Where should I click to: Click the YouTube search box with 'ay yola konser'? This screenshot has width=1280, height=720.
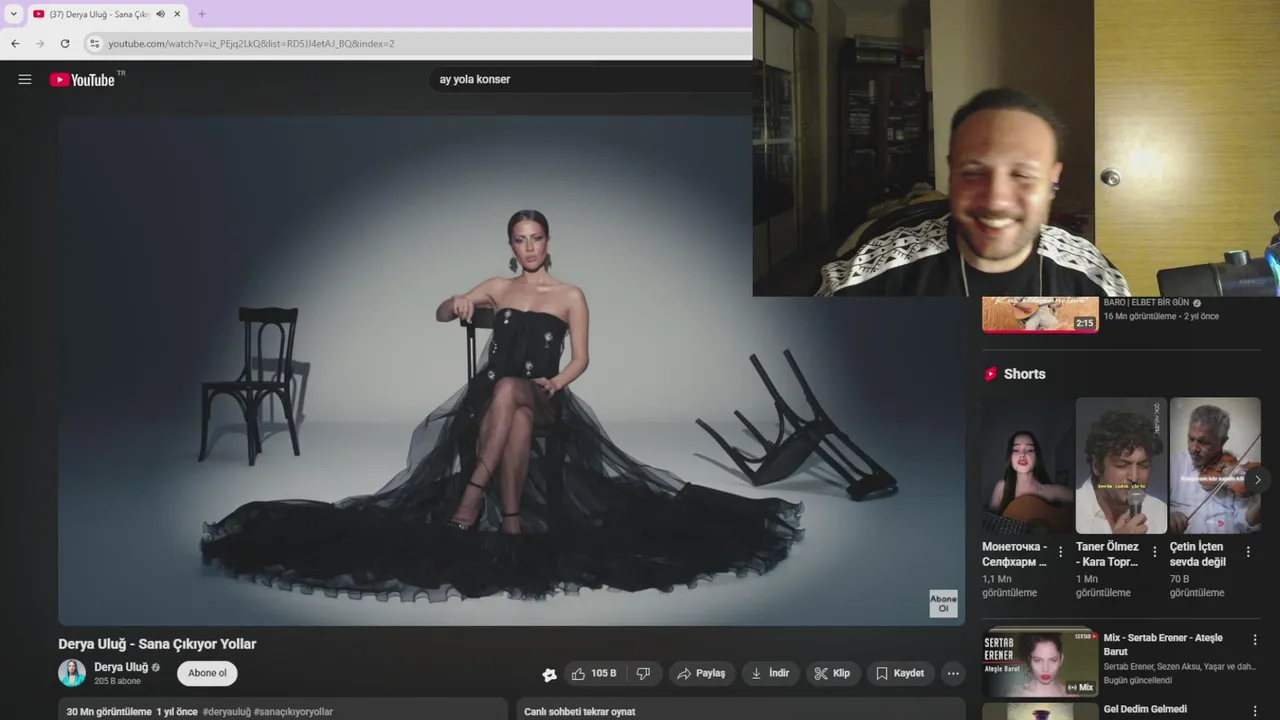coord(590,79)
